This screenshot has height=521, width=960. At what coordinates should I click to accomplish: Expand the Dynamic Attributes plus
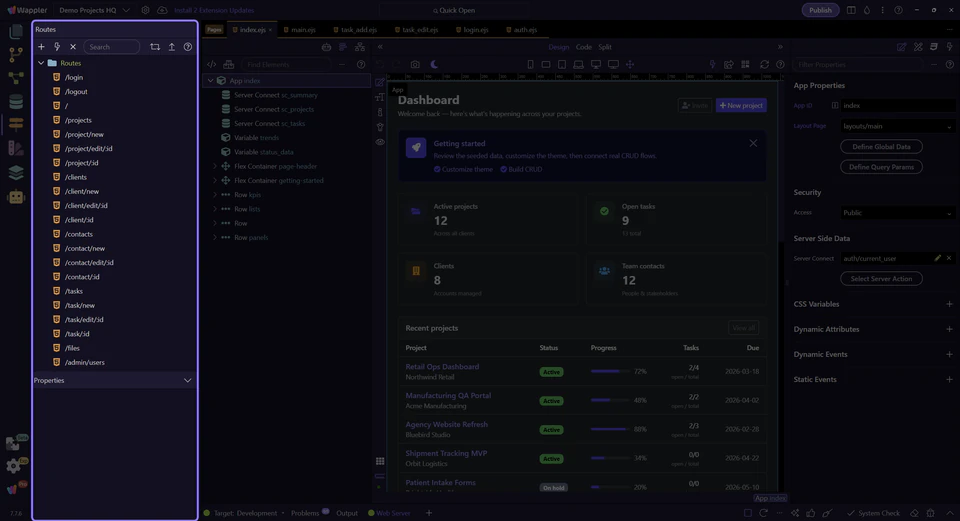pos(949,329)
